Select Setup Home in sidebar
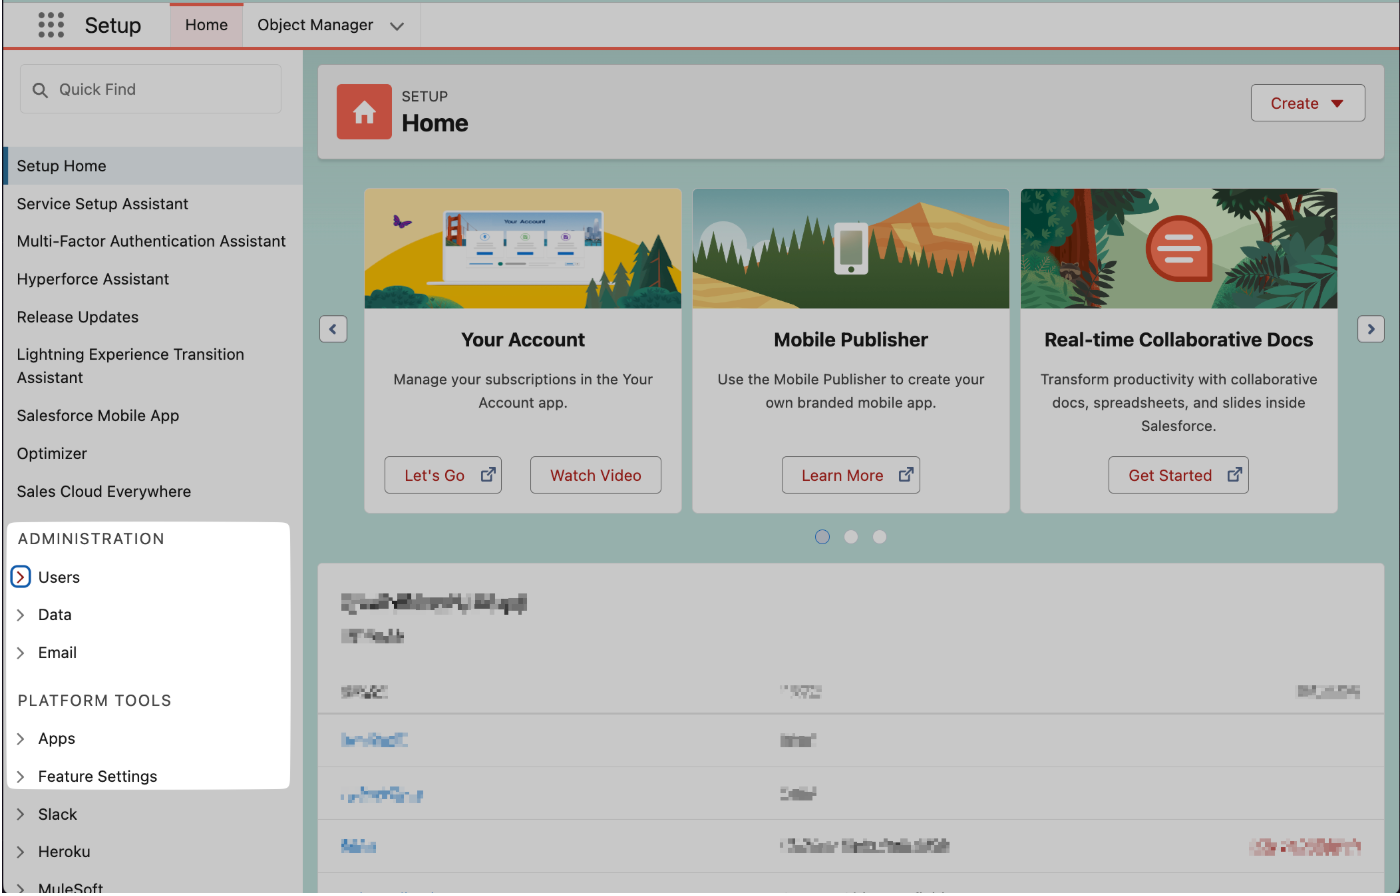This screenshot has width=1400, height=896. (152, 166)
